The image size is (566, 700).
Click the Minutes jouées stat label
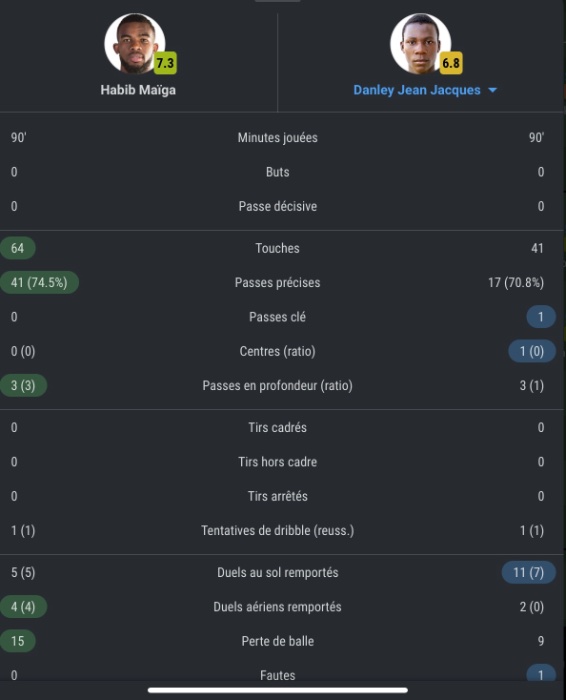278,138
